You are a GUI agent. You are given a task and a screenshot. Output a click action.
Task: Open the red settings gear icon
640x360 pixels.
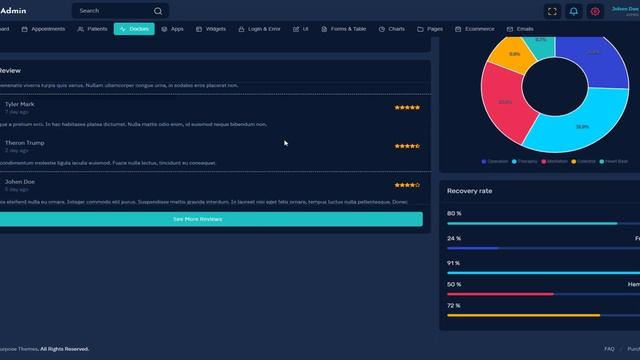[x=595, y=11]
